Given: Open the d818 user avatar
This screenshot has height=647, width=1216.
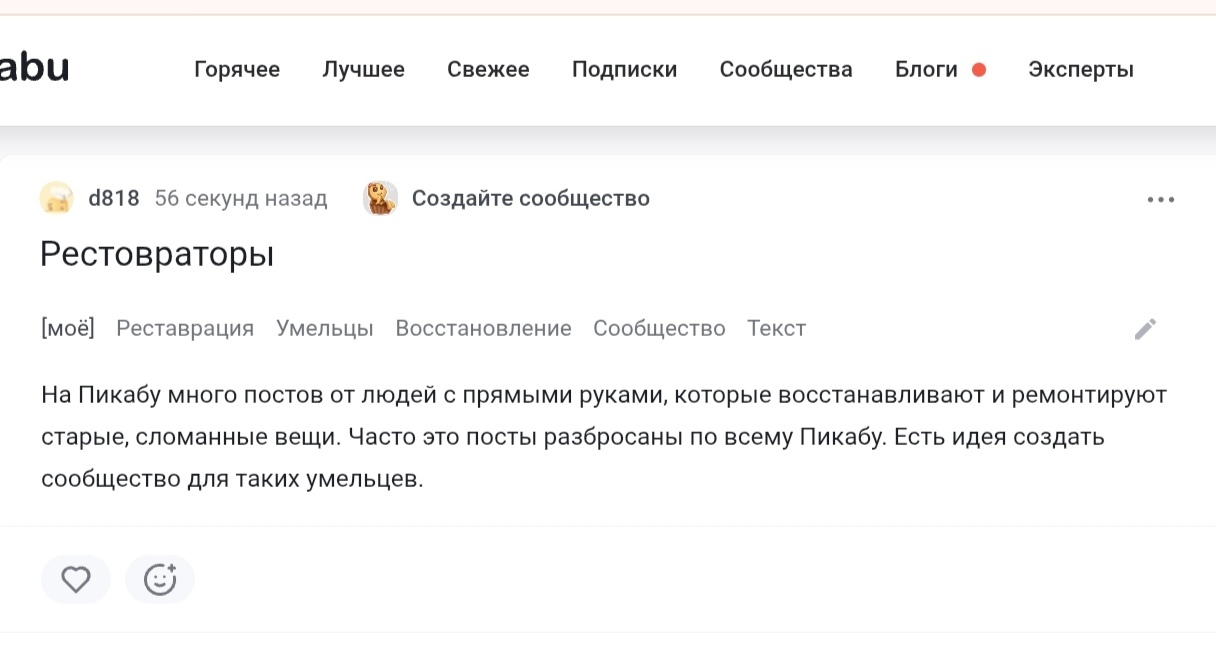Looking at the screenshot, I should tap(56, 198).
